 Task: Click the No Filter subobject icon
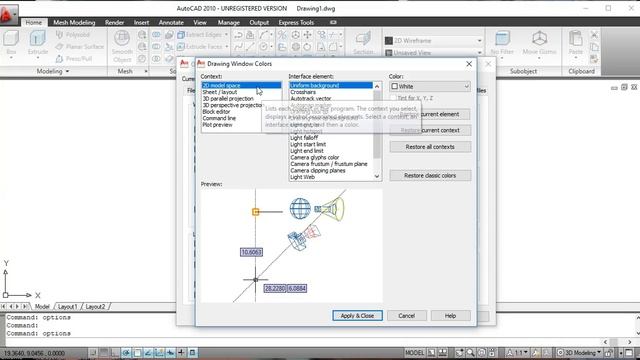502,43
